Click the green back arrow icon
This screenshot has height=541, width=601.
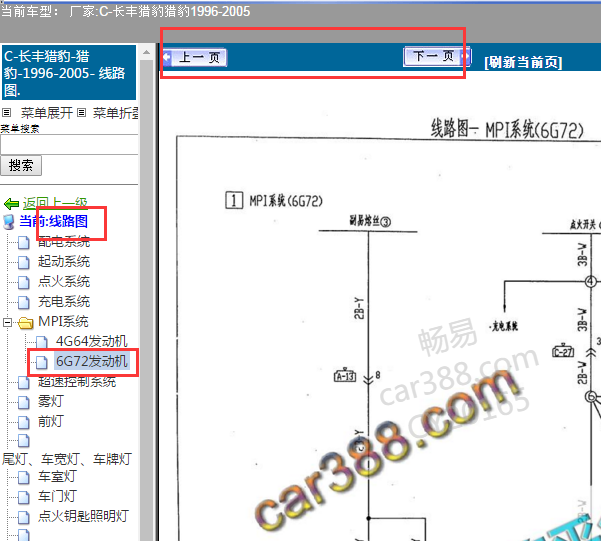(x=11, y=204)
